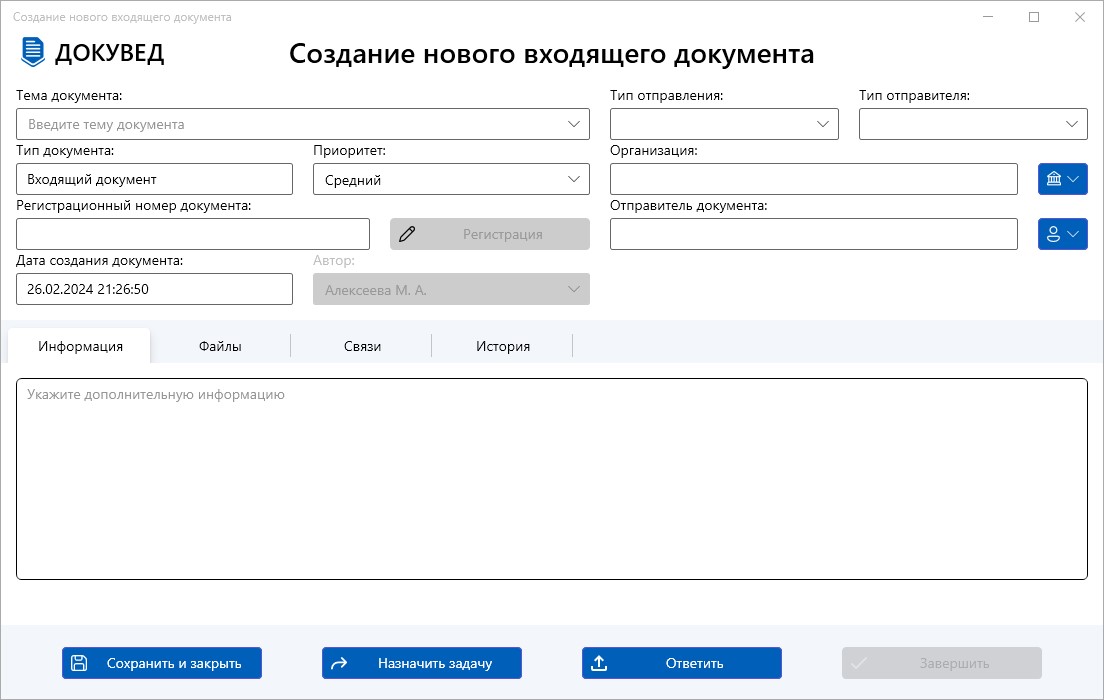Open the Связи tab
The image size is (1104, 700).
pyautogui.click(x=360, y=345)
